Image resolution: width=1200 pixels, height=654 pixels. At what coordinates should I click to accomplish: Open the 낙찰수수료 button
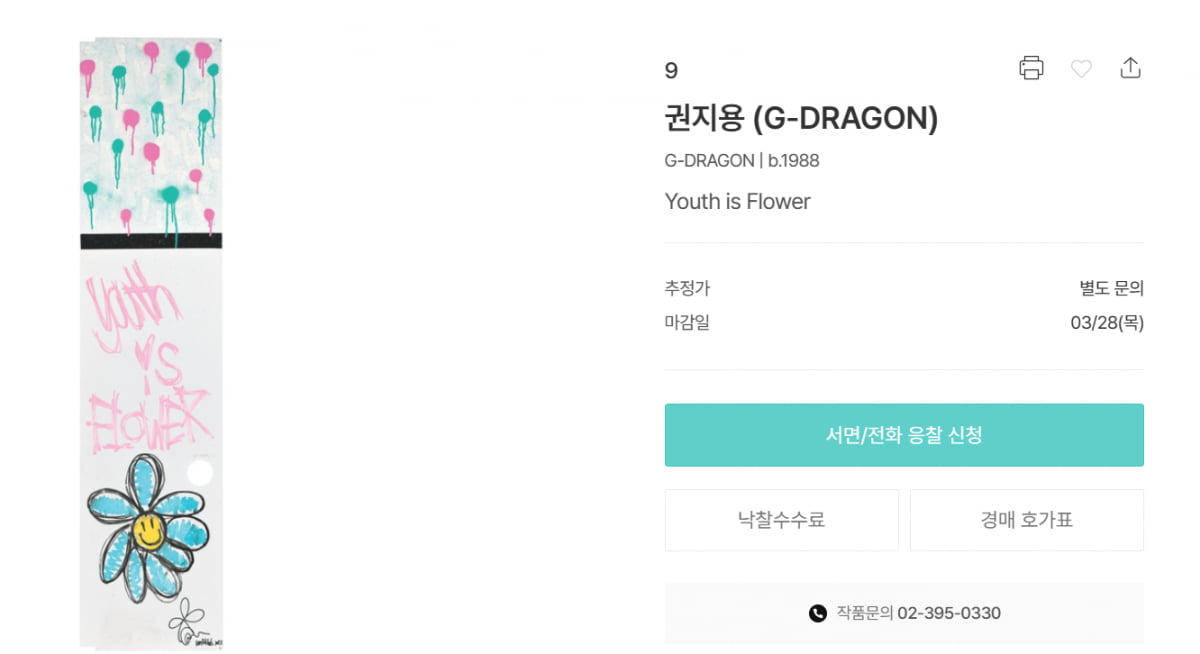coord(781,520)
